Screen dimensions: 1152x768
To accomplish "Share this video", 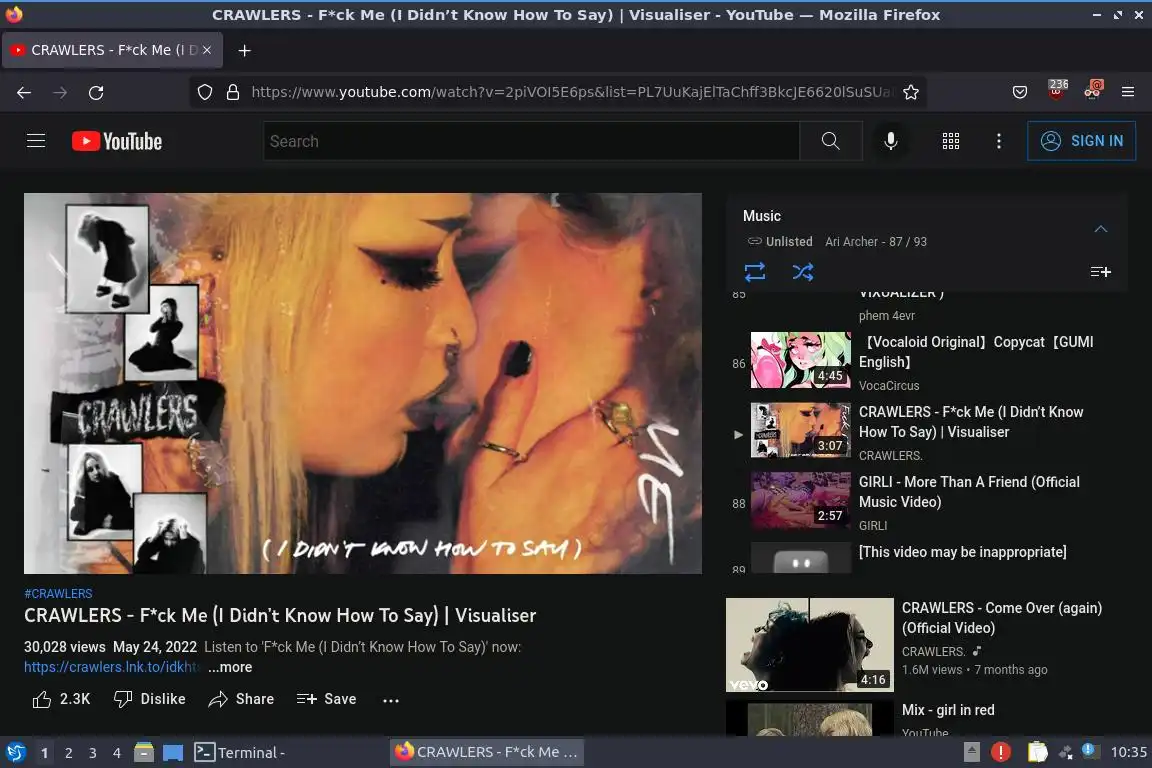I will tap(241, 699).
